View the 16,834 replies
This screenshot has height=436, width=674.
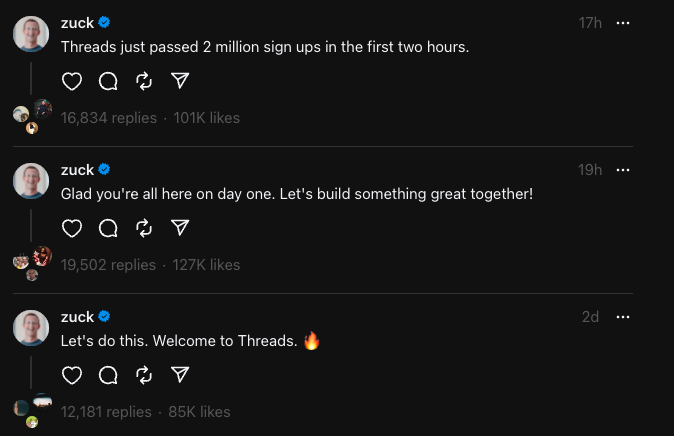(x=109, y=118)
